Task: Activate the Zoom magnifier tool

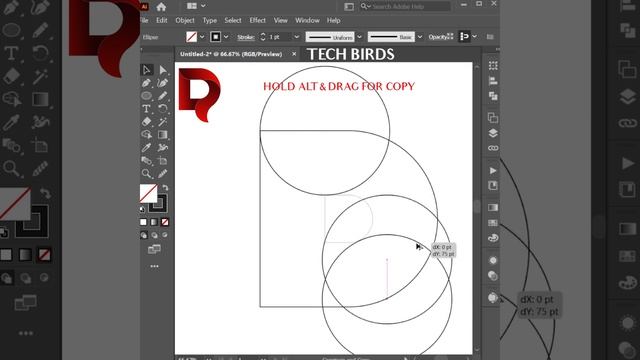Action: tap(147, 173)
